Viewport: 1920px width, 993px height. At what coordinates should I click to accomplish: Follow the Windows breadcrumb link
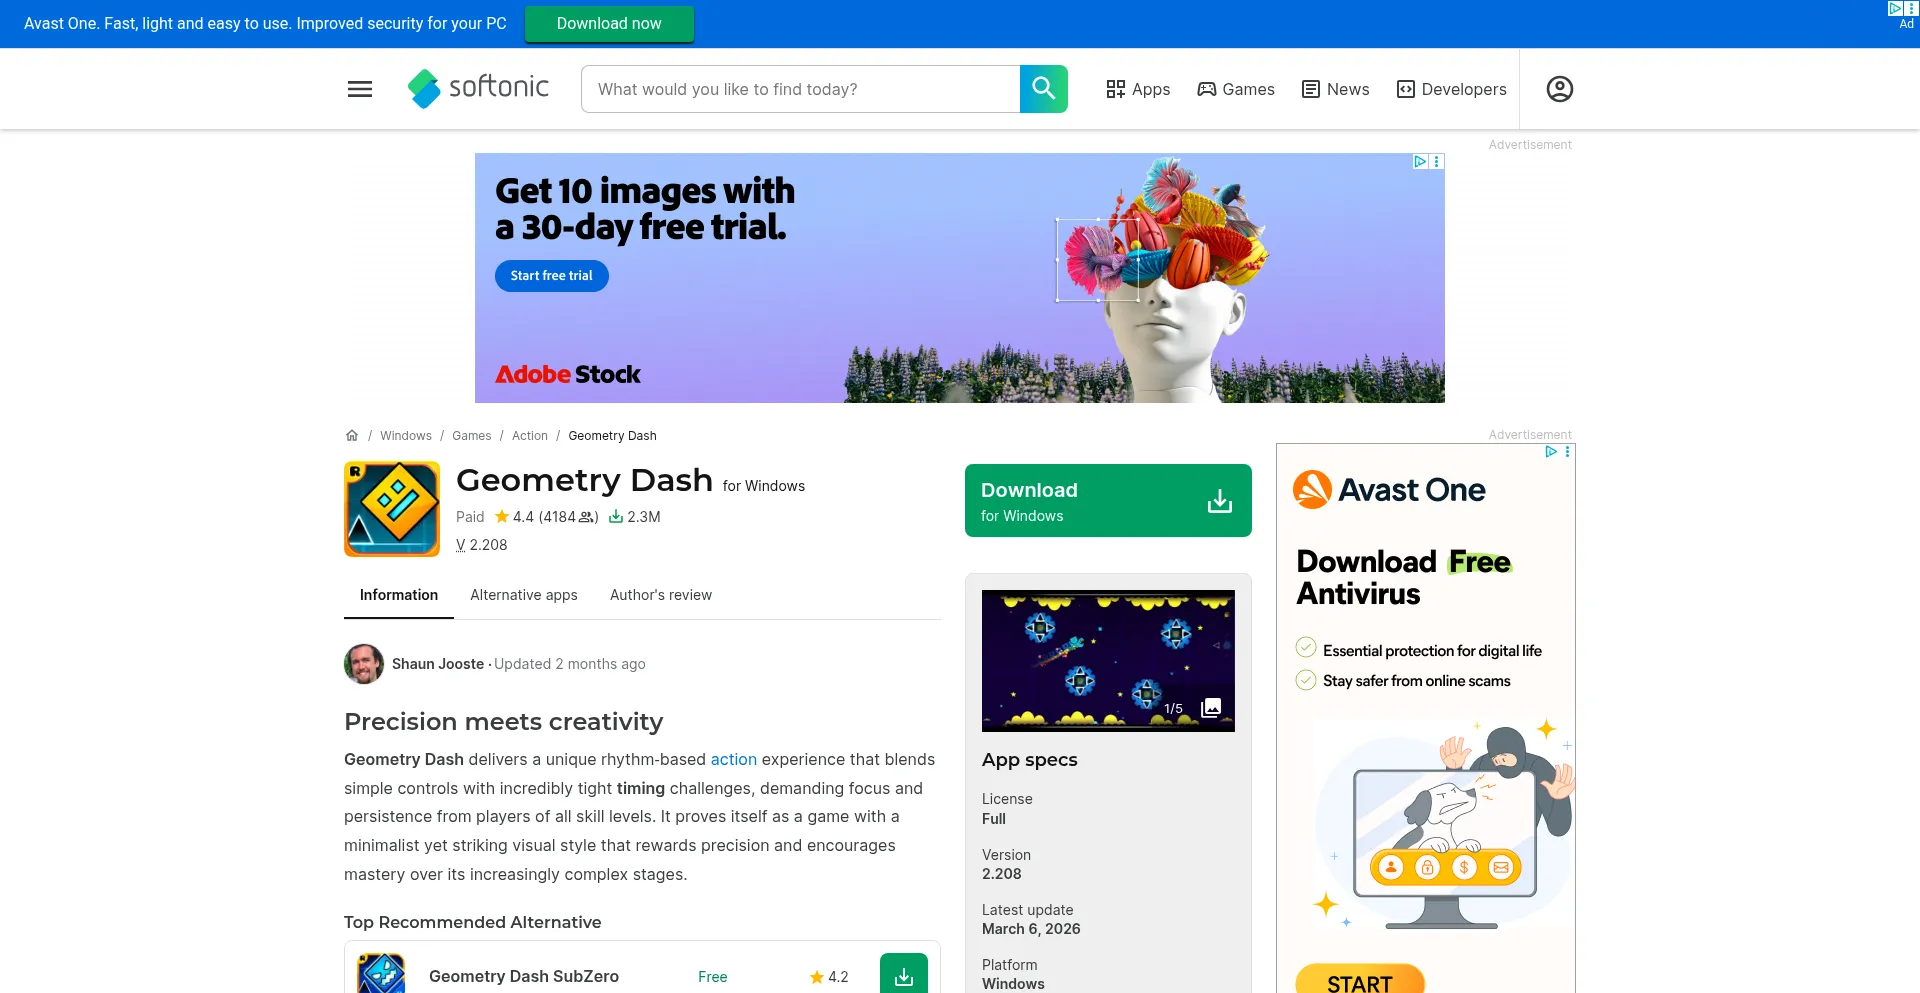point(406,435)
